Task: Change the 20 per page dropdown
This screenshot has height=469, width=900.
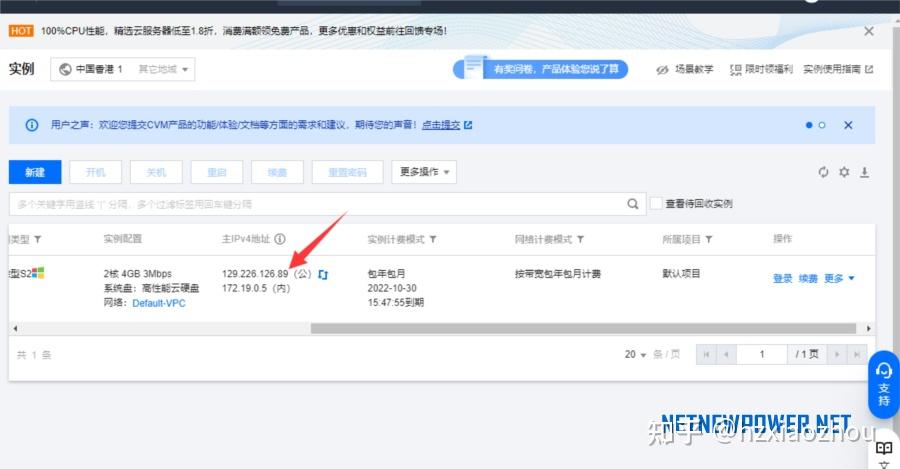Action: coord(635,355)
